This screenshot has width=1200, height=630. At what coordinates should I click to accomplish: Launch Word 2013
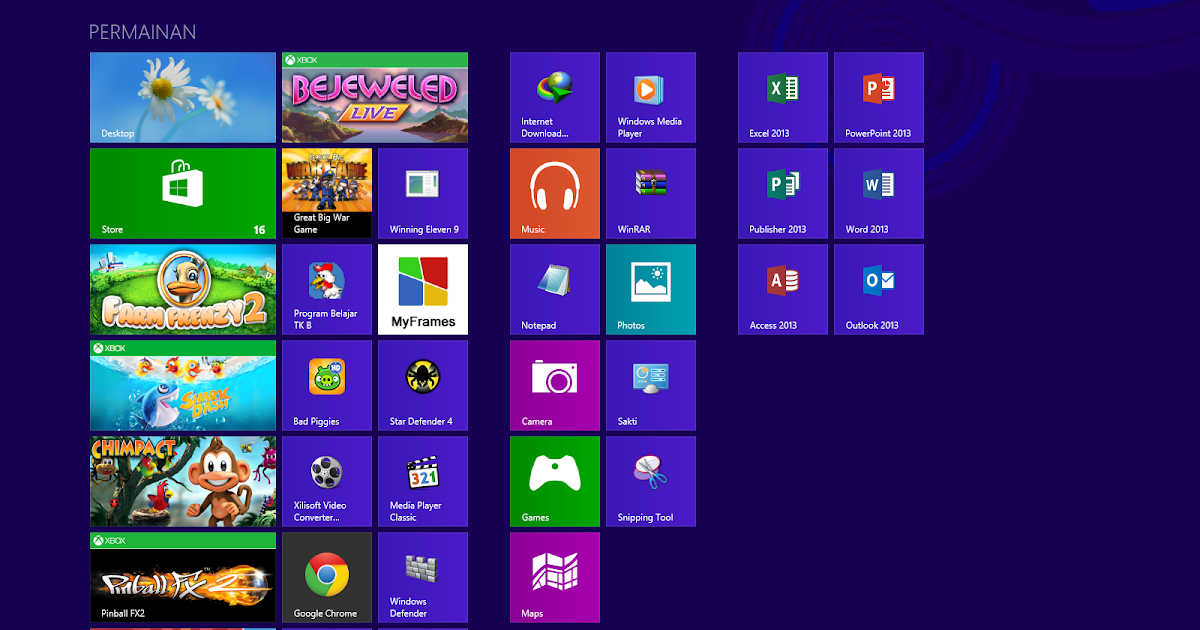[879, 193]
